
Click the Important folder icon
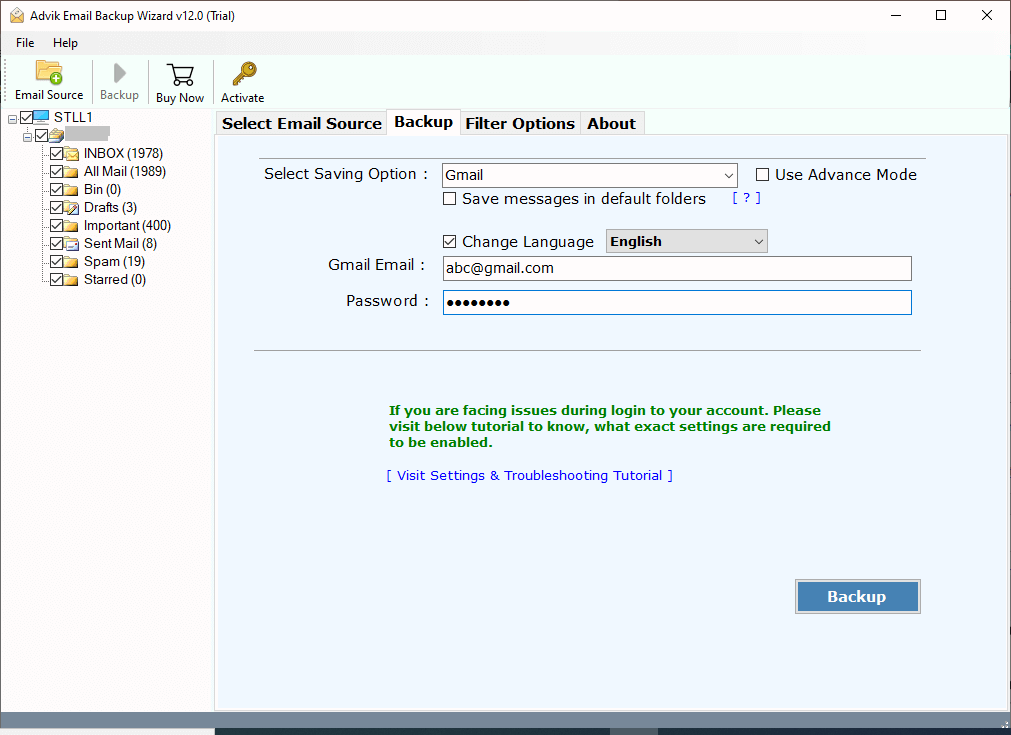(x=72, y=226)
